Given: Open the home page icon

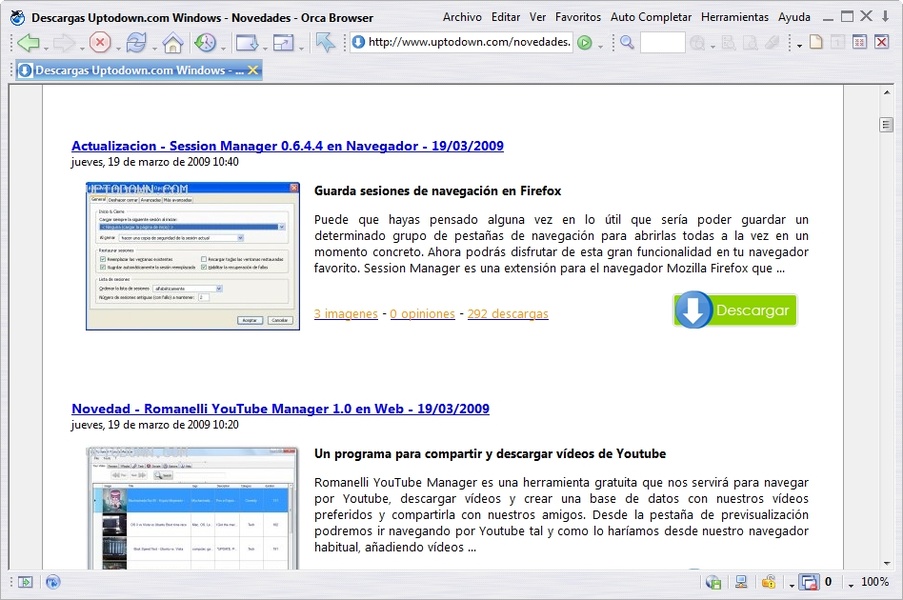Looking at the screenshot, I should tap(172, 43).
